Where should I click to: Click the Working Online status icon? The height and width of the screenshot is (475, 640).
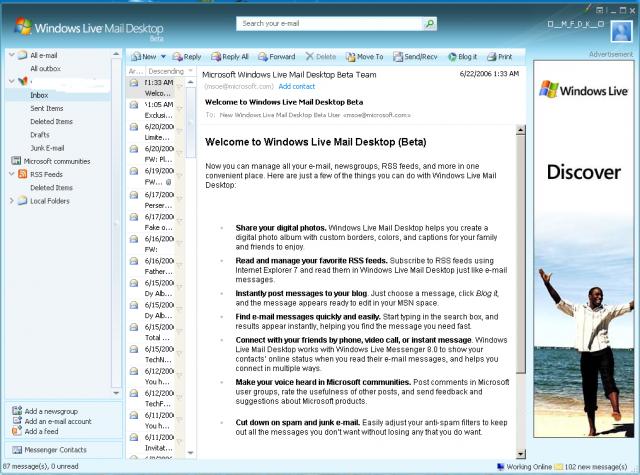(500, 466)
